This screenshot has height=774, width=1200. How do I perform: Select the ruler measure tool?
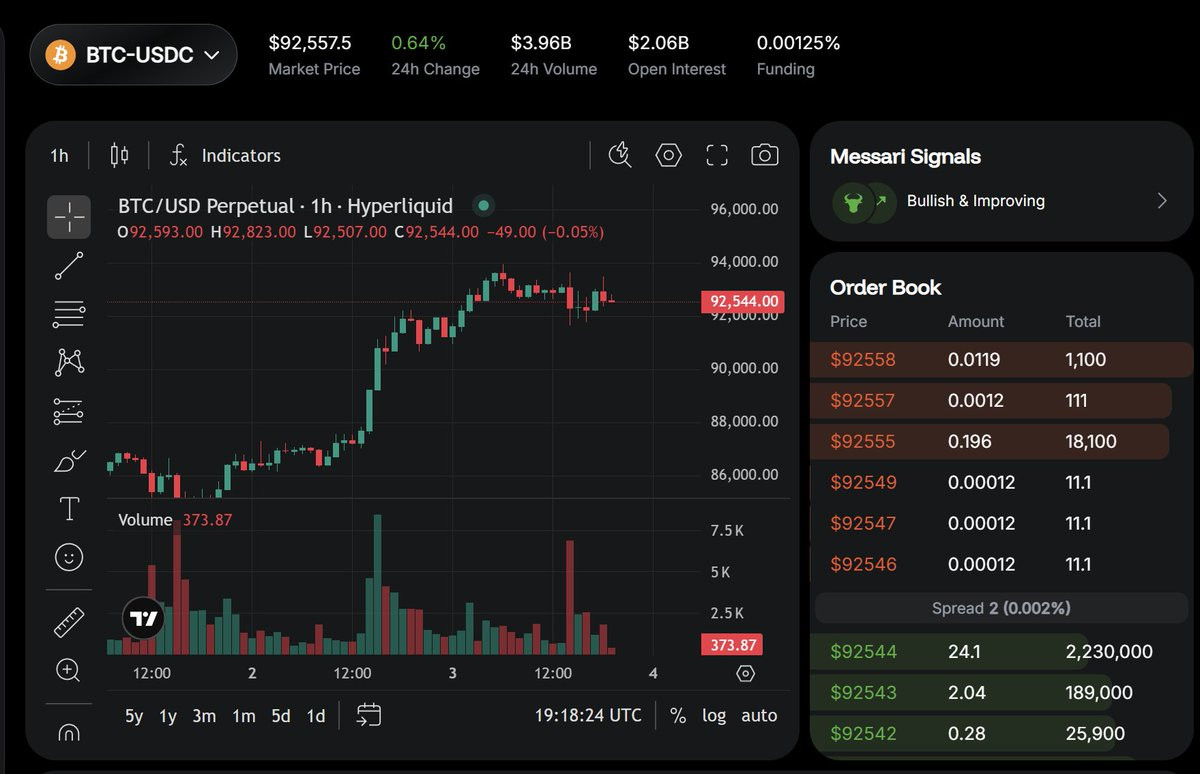tap(69, 623)
